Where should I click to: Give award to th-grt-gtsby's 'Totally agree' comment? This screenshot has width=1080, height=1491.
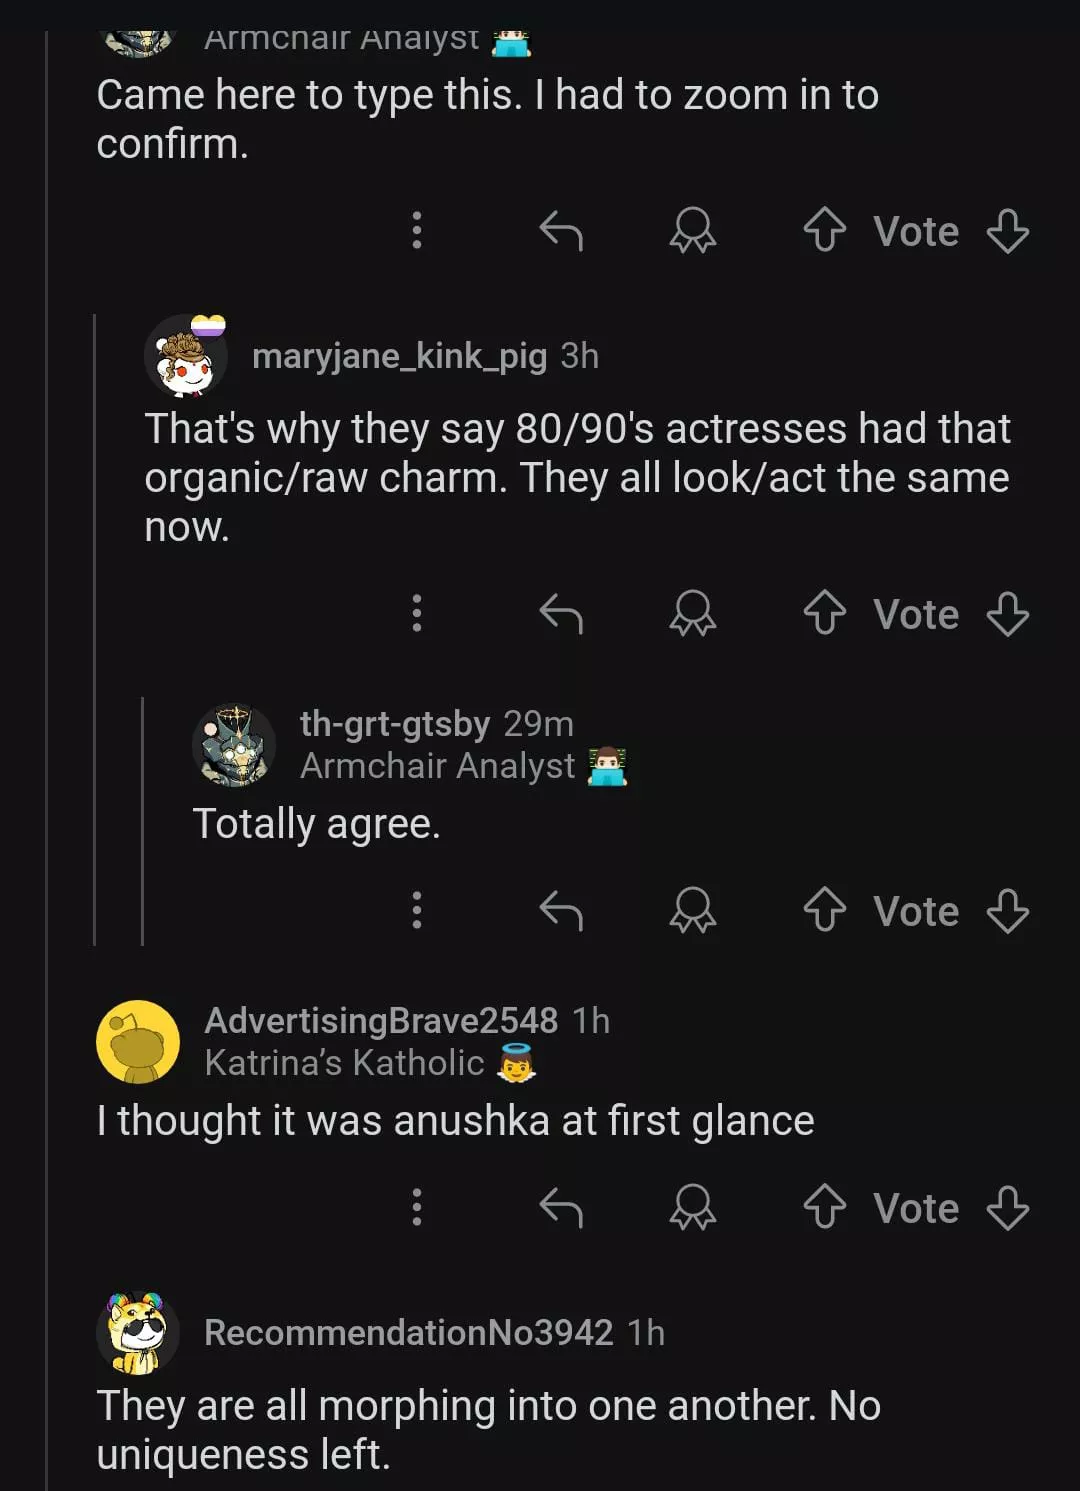[692, 910]
